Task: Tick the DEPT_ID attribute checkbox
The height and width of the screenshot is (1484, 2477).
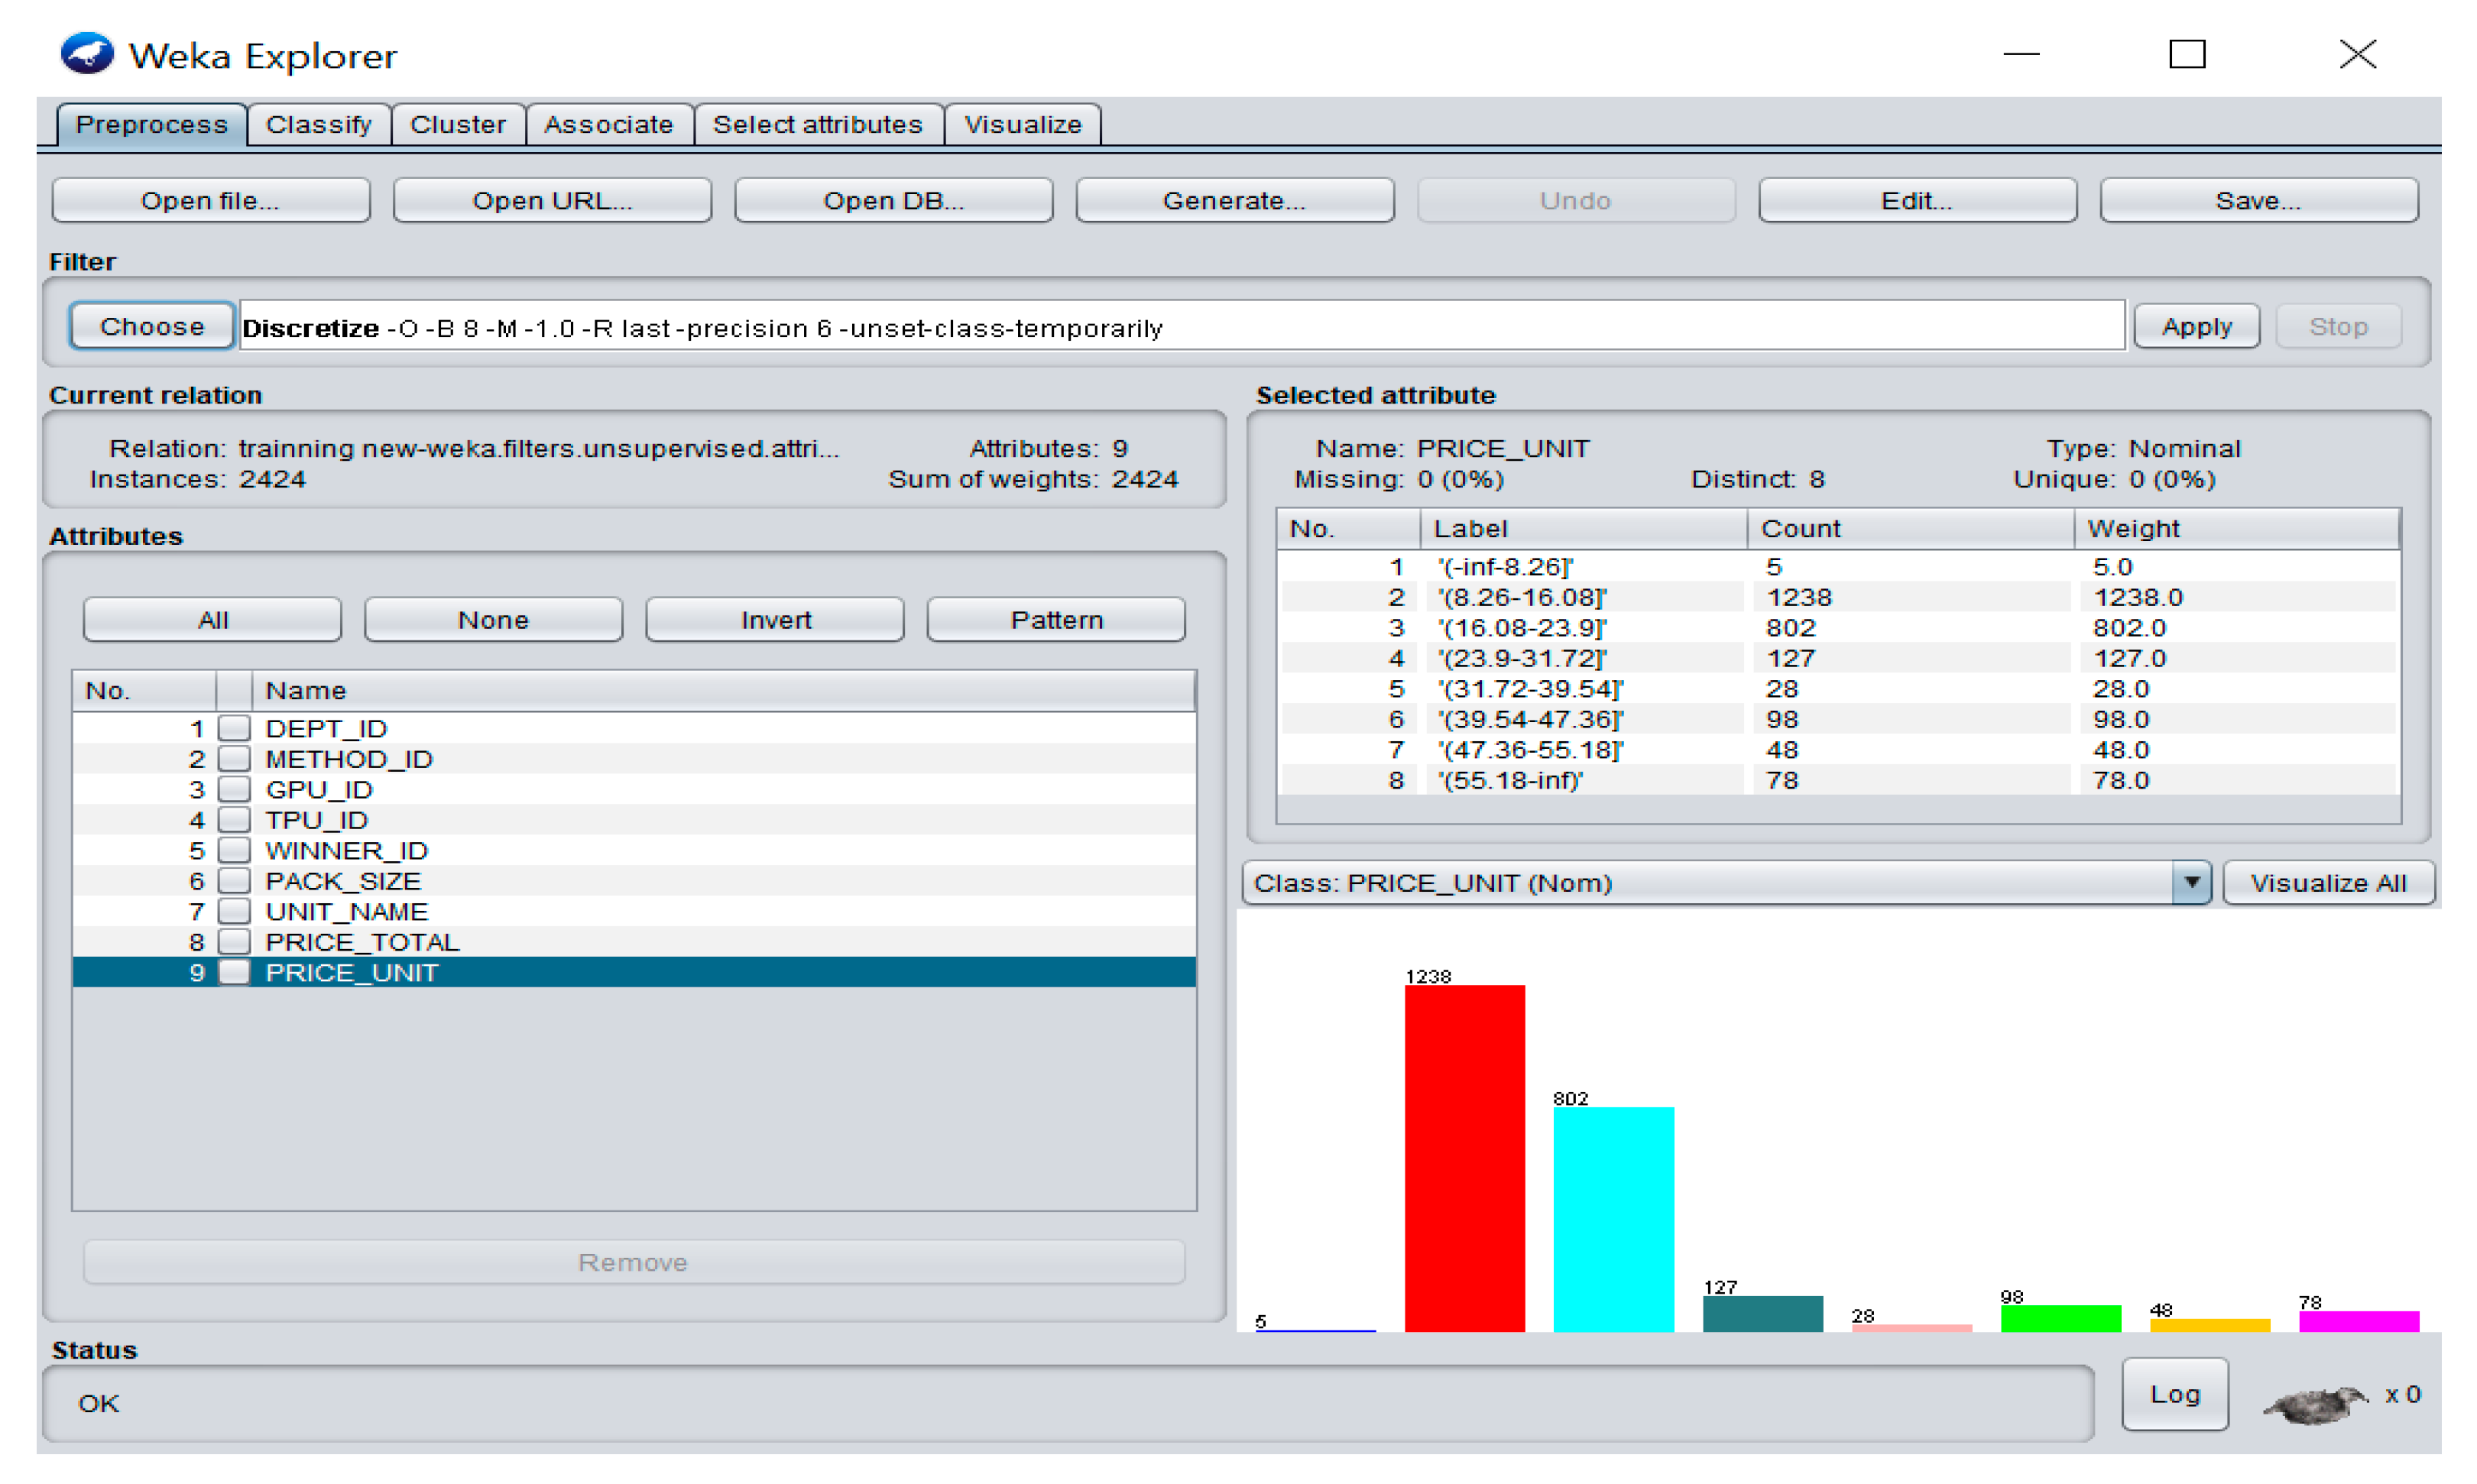Action: (234, 728)
